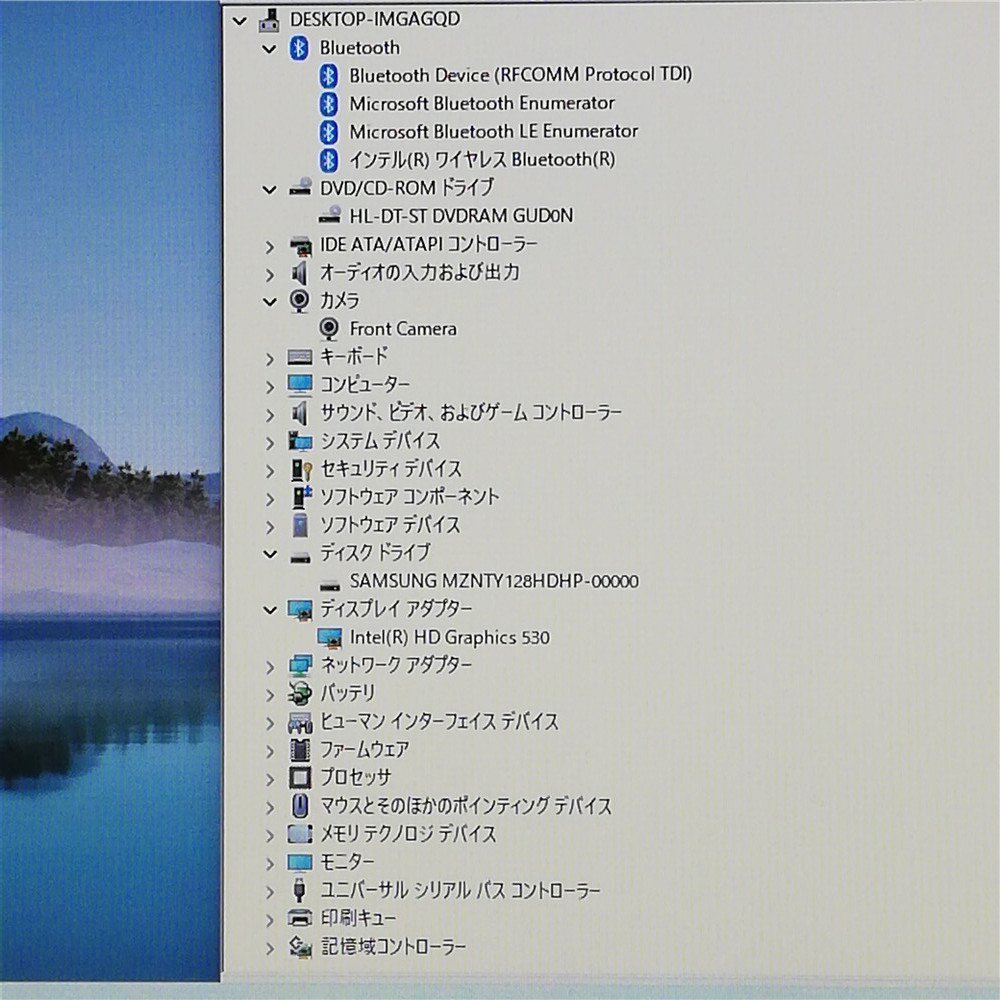Expand the IDE ATA/ATAPI コントローラー category
This screenshot has height=1000, width=1000.
(x=269, y=243)
